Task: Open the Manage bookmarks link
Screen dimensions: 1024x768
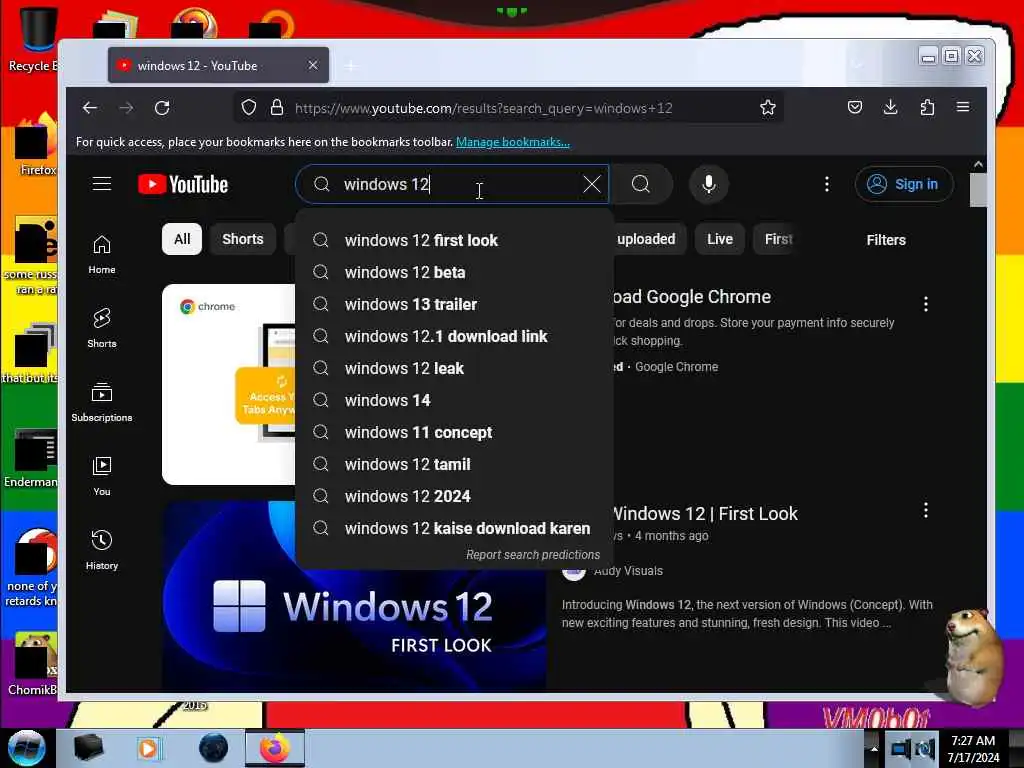Action: pos(513,142)
